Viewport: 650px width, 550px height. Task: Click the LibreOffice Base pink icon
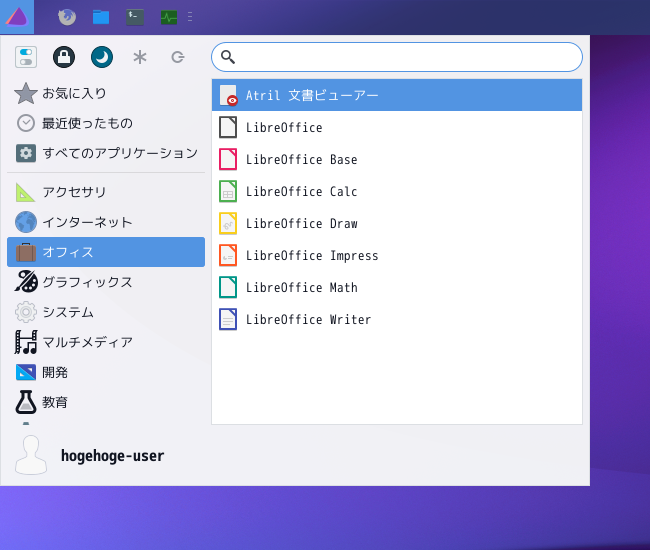(228, 159)
